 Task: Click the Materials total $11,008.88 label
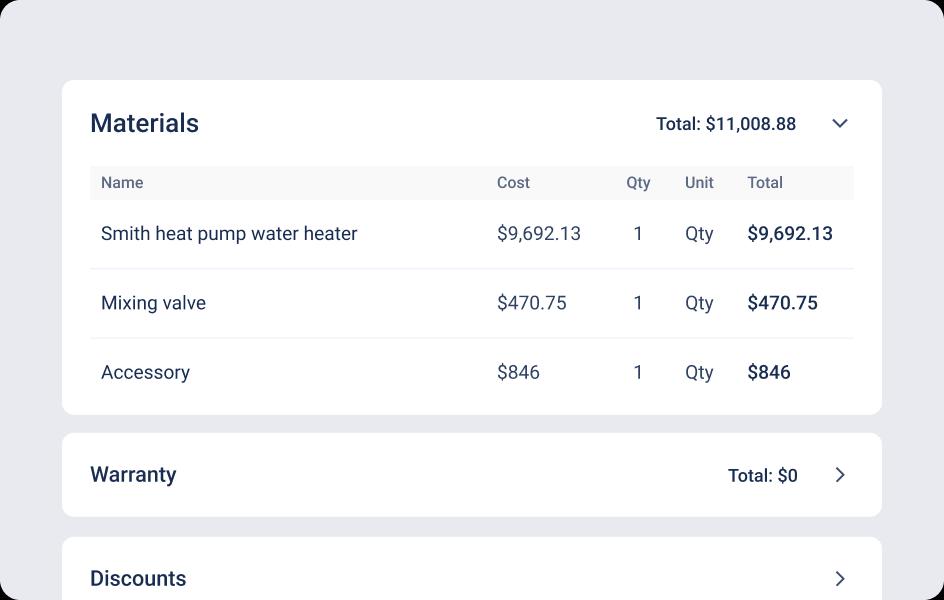[x=726, y=124]
